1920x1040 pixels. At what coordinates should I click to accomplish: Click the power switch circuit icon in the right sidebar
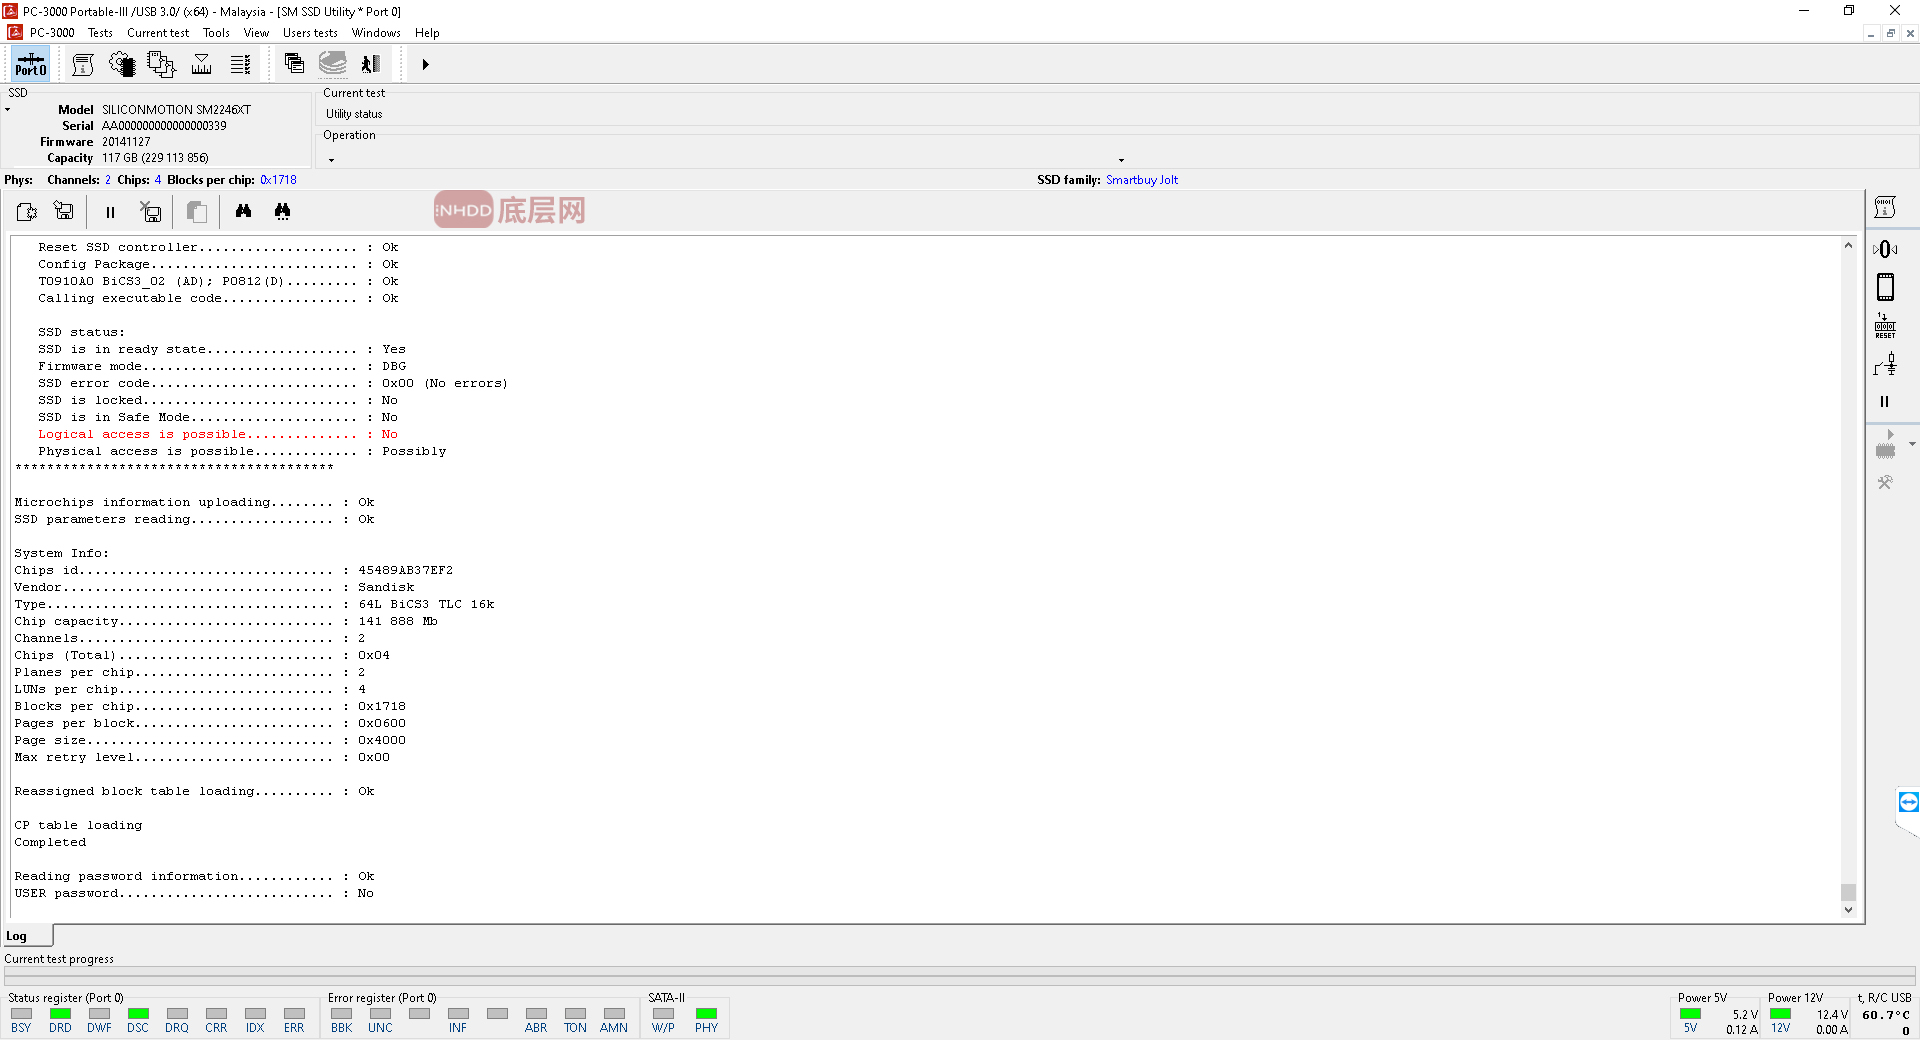coord(1885,364)
